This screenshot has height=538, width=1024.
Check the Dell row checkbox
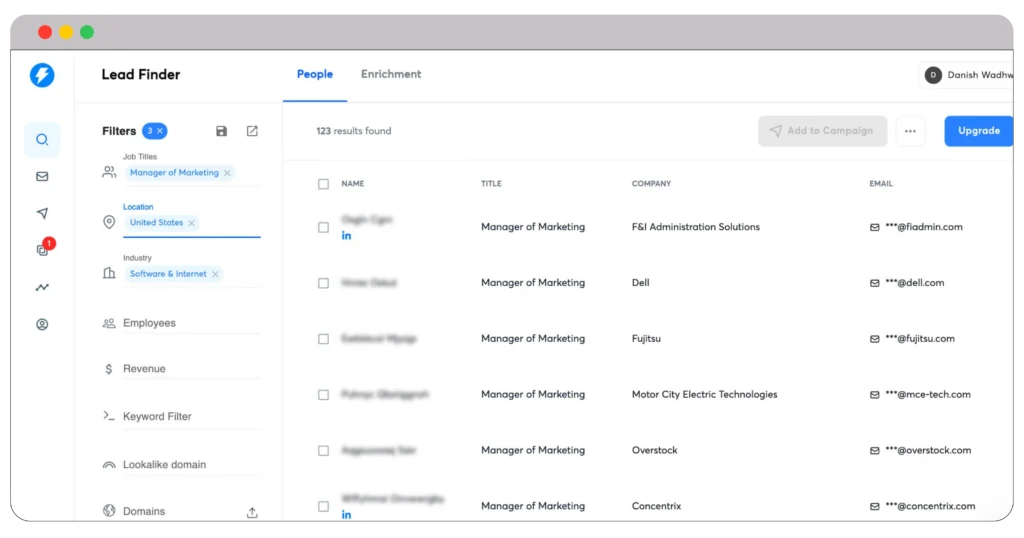pyautogui.click(x=323, y=283)
